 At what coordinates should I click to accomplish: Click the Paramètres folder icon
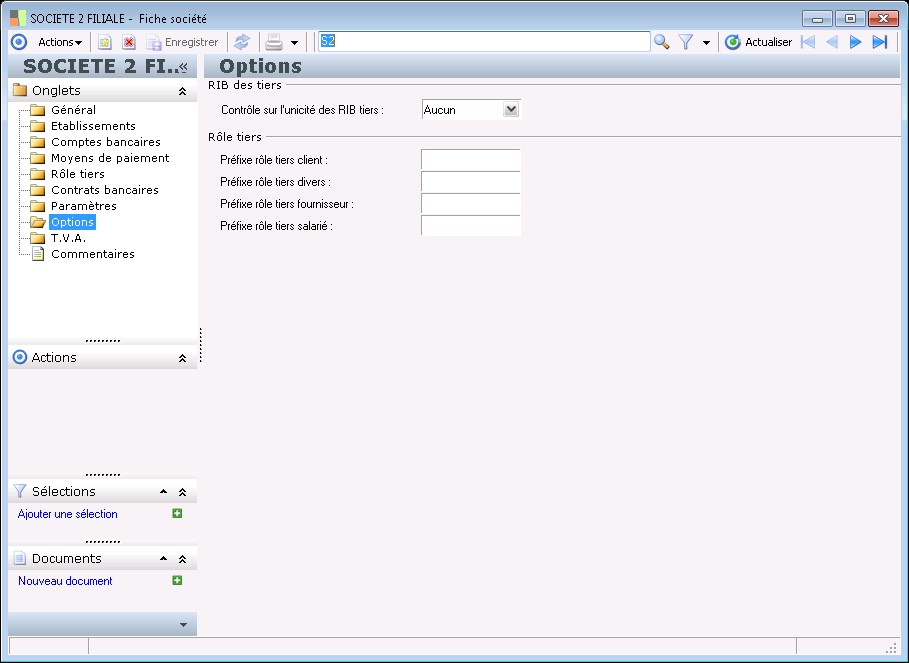(x=38, y=206)
